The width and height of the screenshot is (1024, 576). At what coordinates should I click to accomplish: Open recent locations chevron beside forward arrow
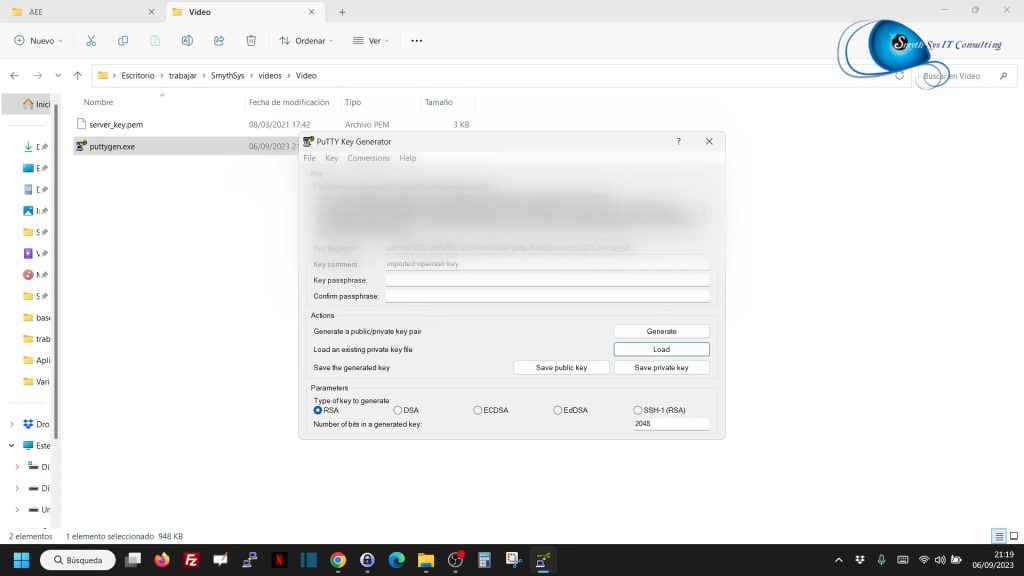(58, 76)
